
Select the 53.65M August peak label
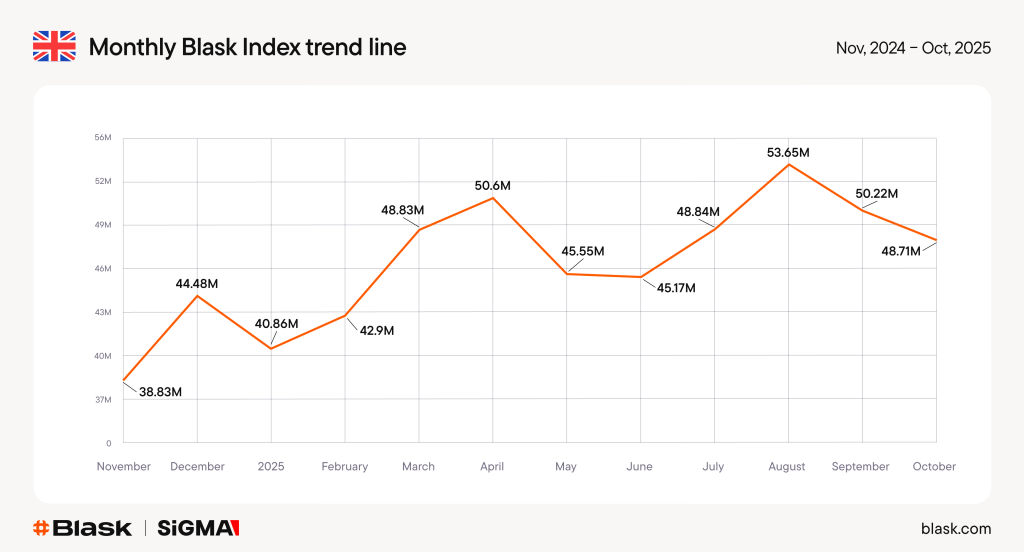click(x=787, y=153)
